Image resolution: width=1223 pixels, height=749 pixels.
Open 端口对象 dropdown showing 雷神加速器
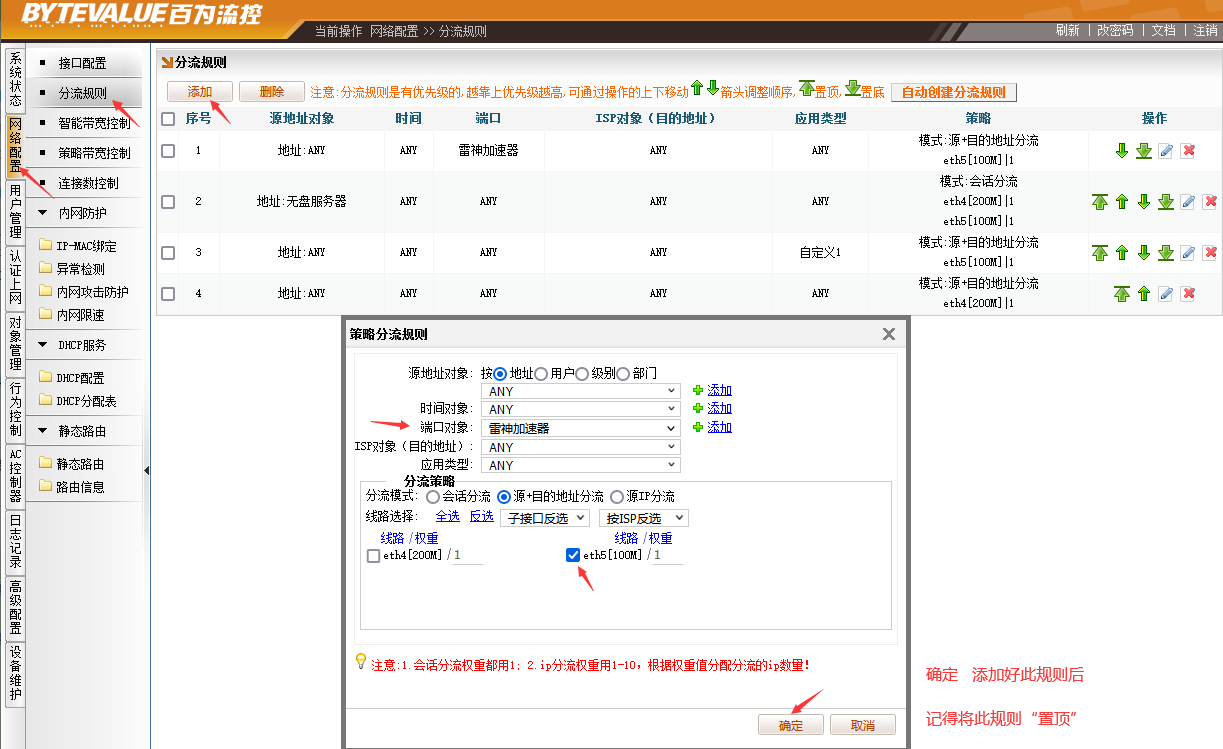pyautogui.click(x=581, y=428)
